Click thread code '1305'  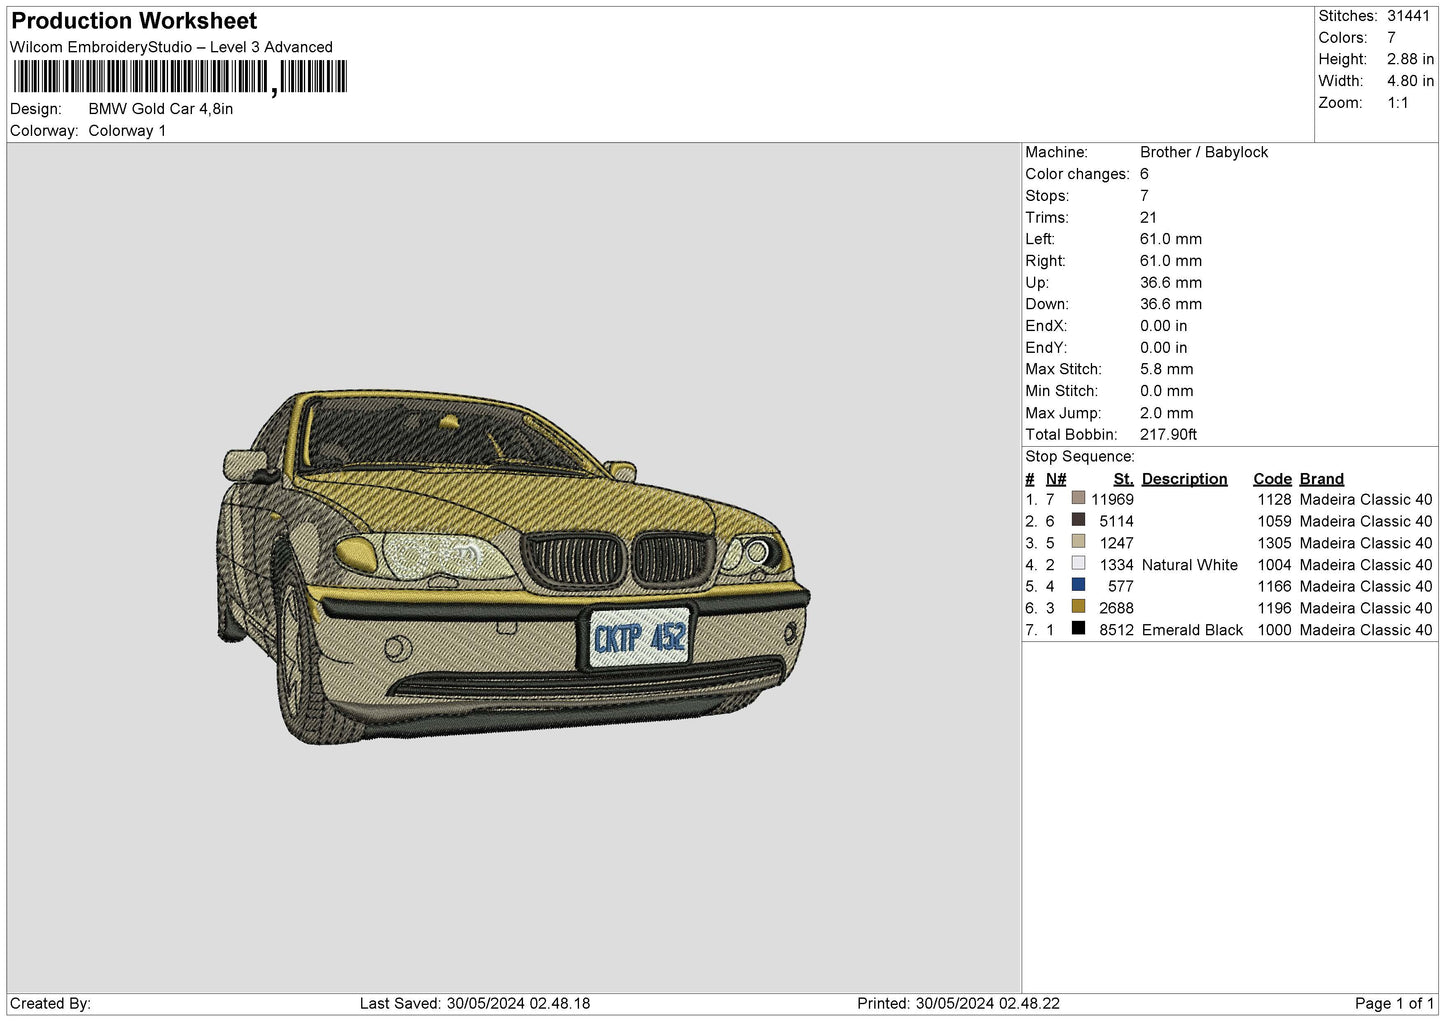point(1274,544)
